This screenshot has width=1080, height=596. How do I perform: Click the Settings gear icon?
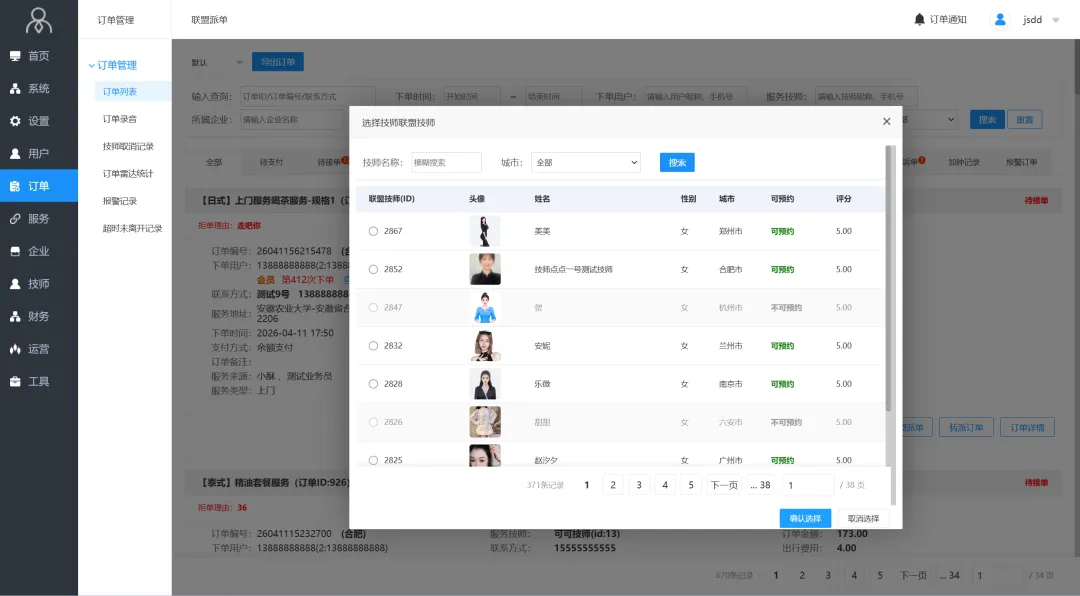click(15, 121)
